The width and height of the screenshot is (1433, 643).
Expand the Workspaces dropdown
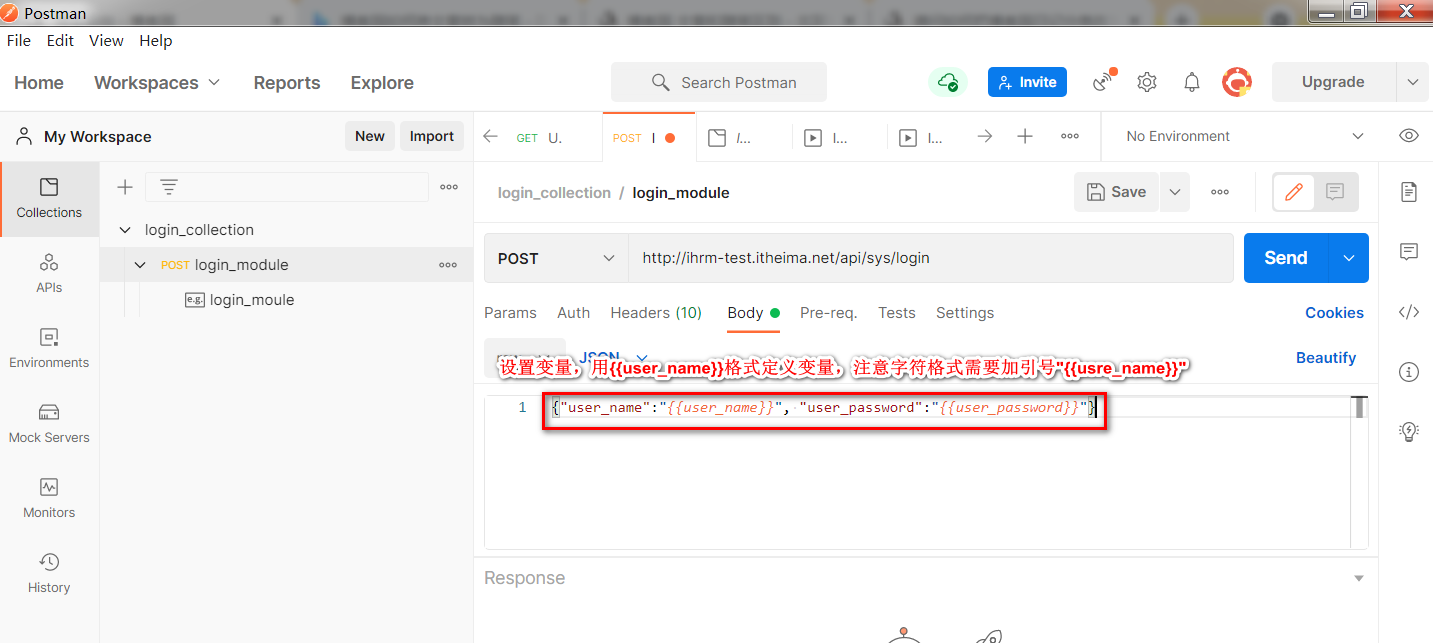pos(157,83)
